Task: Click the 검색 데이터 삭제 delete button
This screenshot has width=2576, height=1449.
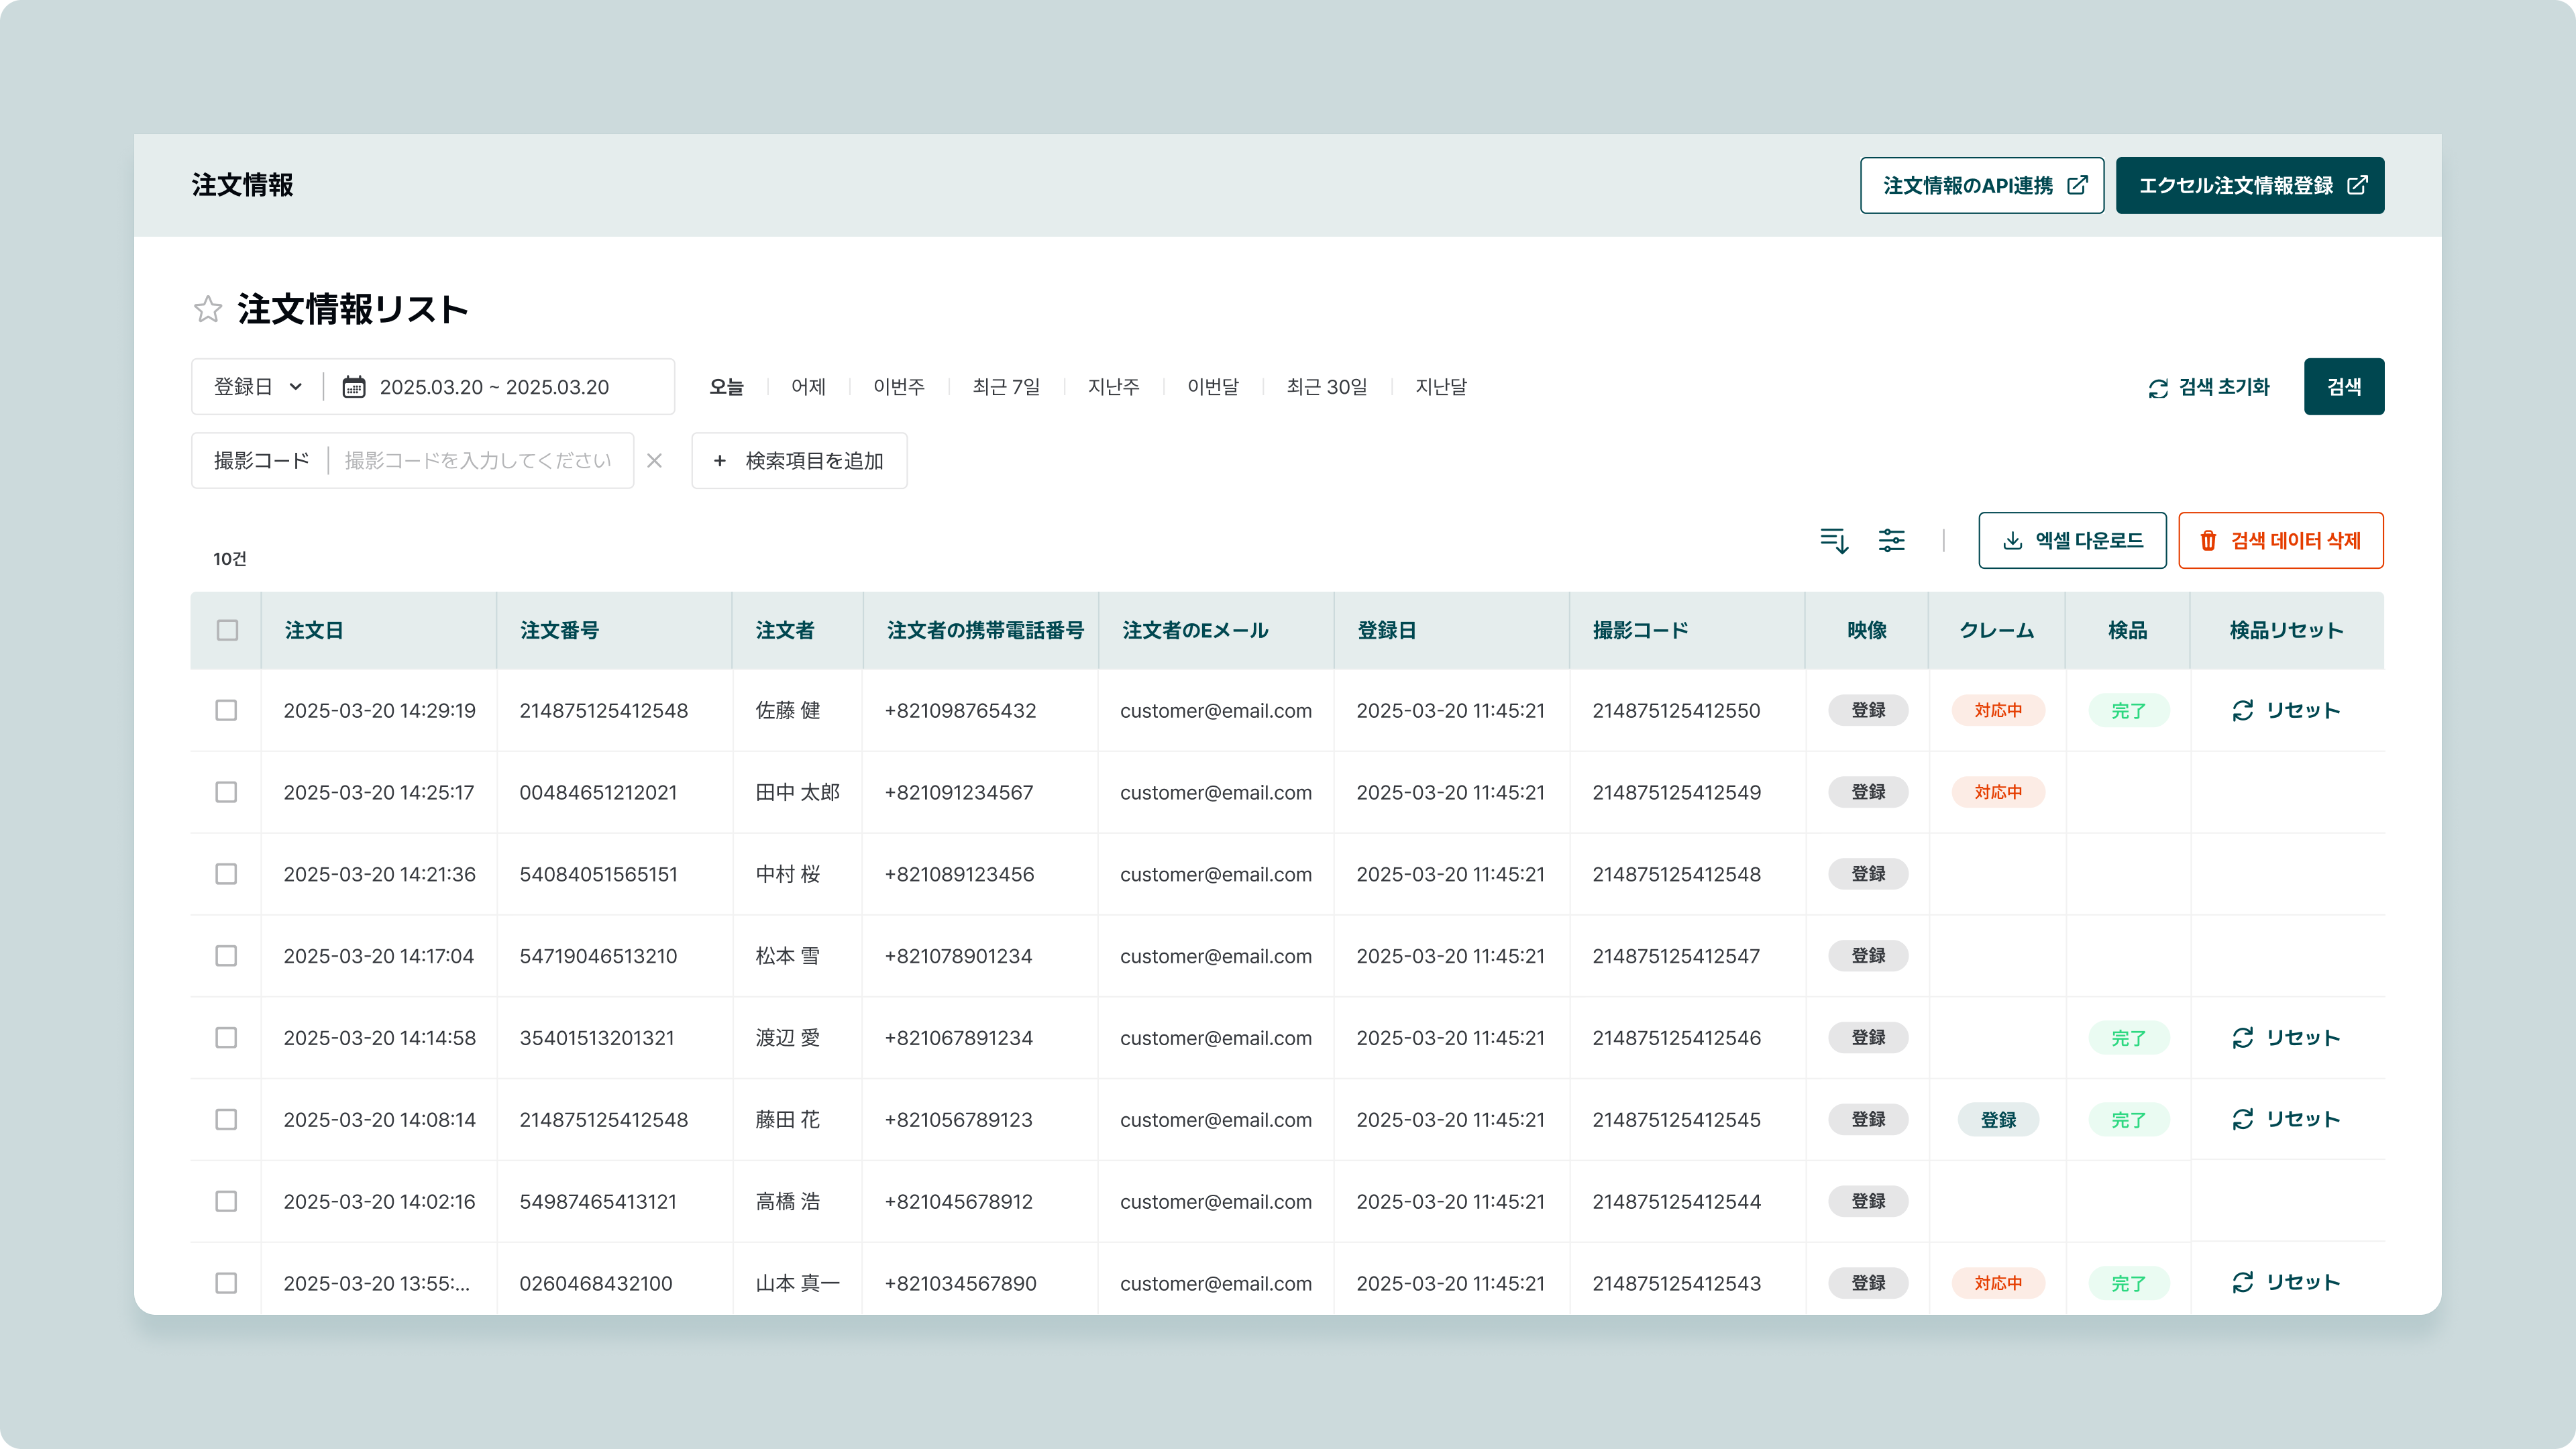Action: coord(2280,541)
